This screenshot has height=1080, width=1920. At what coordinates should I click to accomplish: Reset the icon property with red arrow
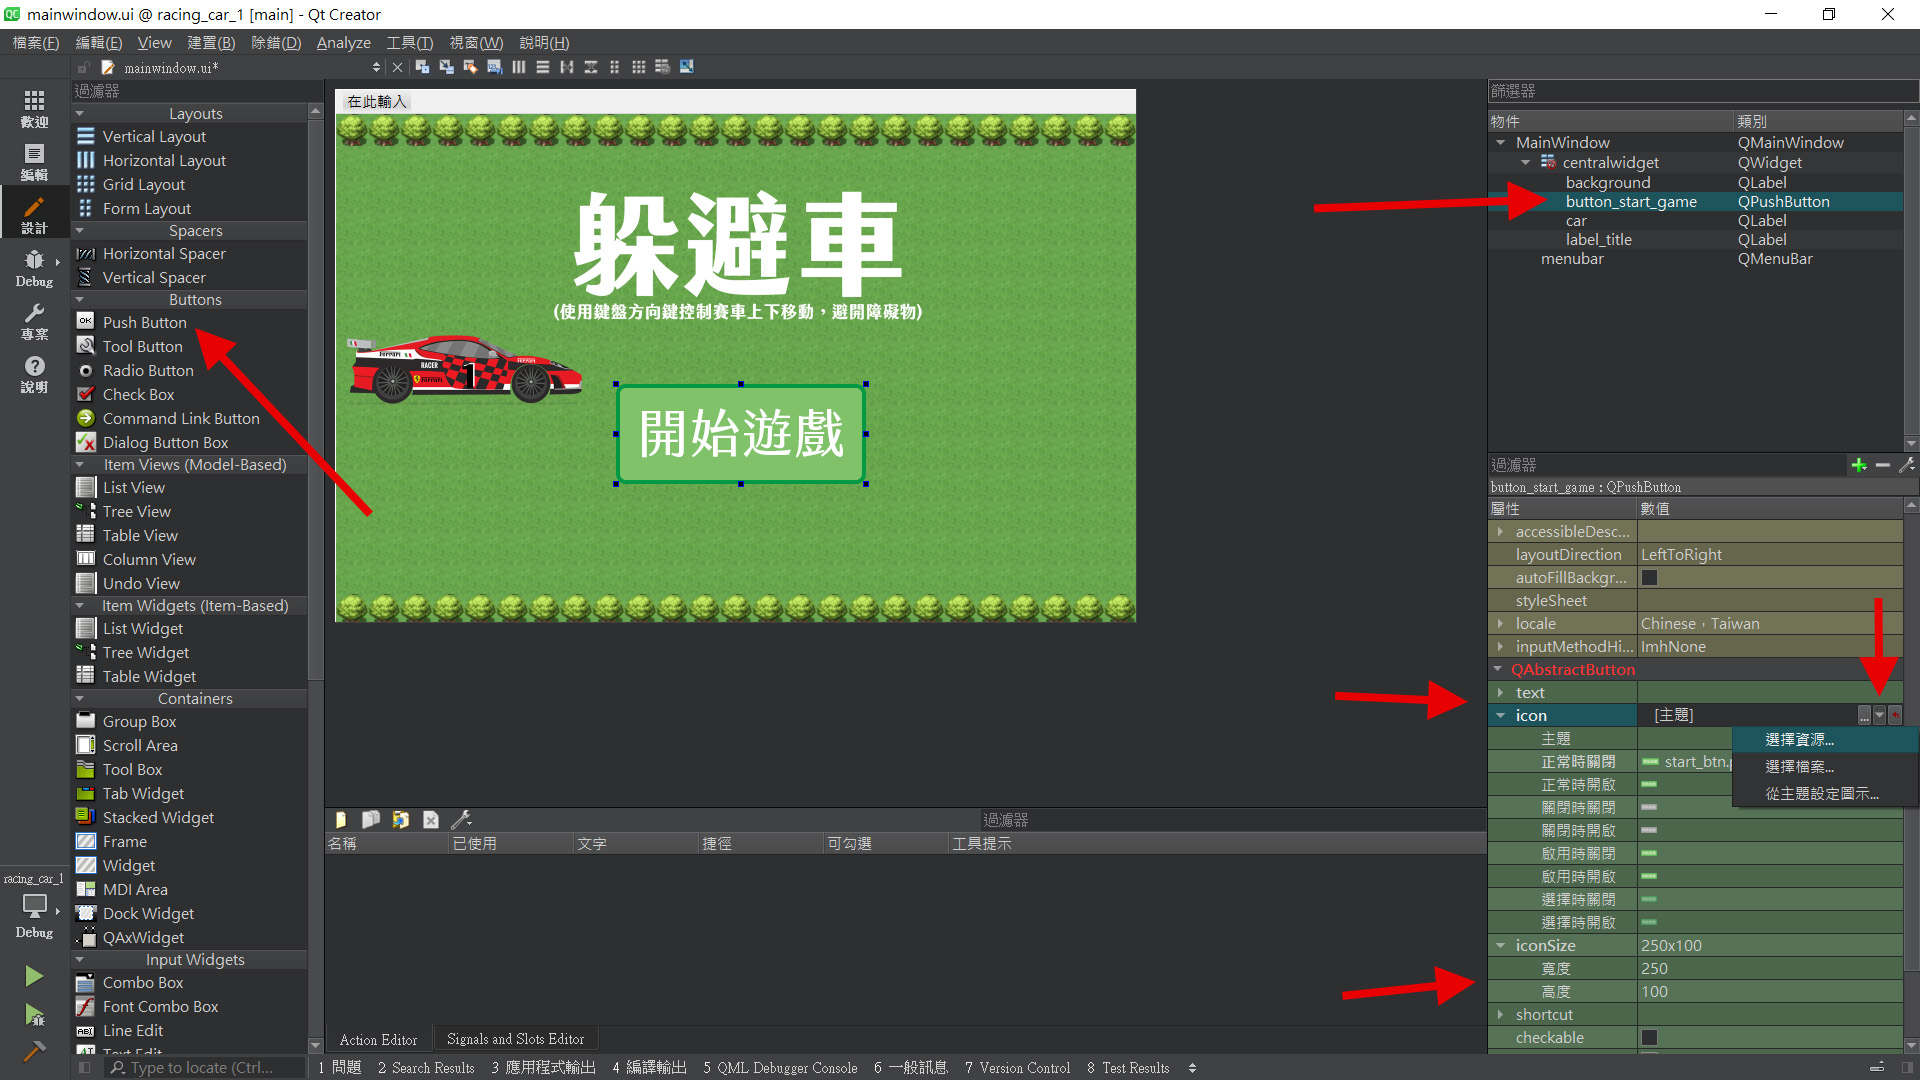tap(1895, 715)
